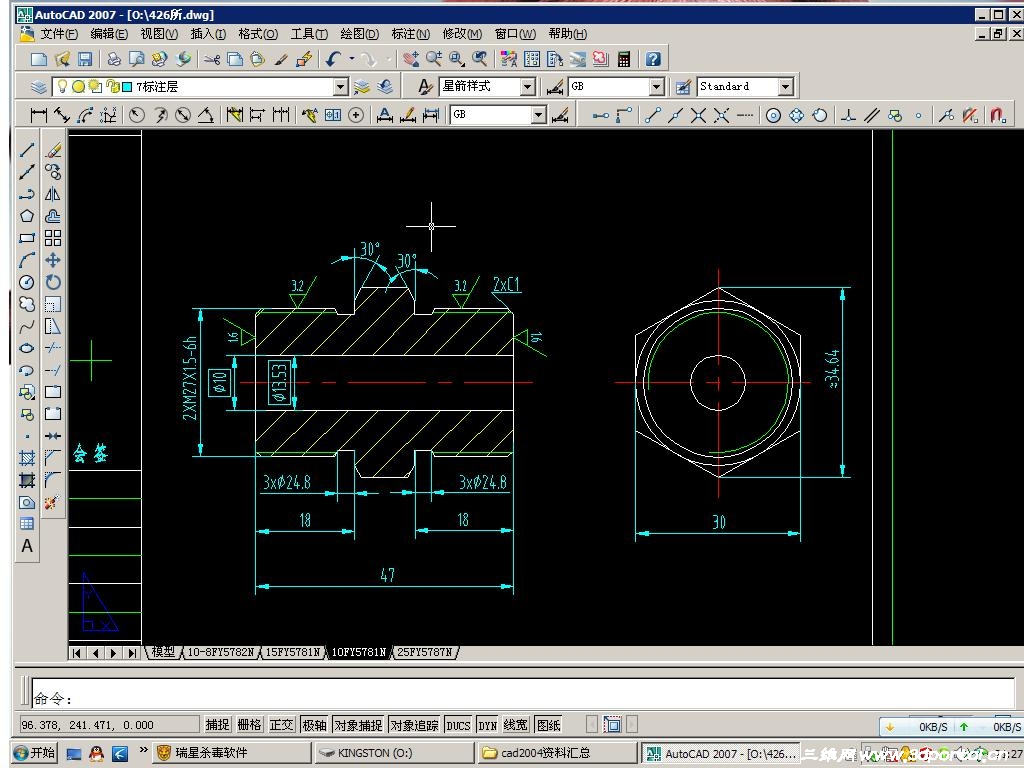The image size is (1024, 768).
Task: Select the Hatch tool
Action: pyautogui.click(x=27, y=458)
